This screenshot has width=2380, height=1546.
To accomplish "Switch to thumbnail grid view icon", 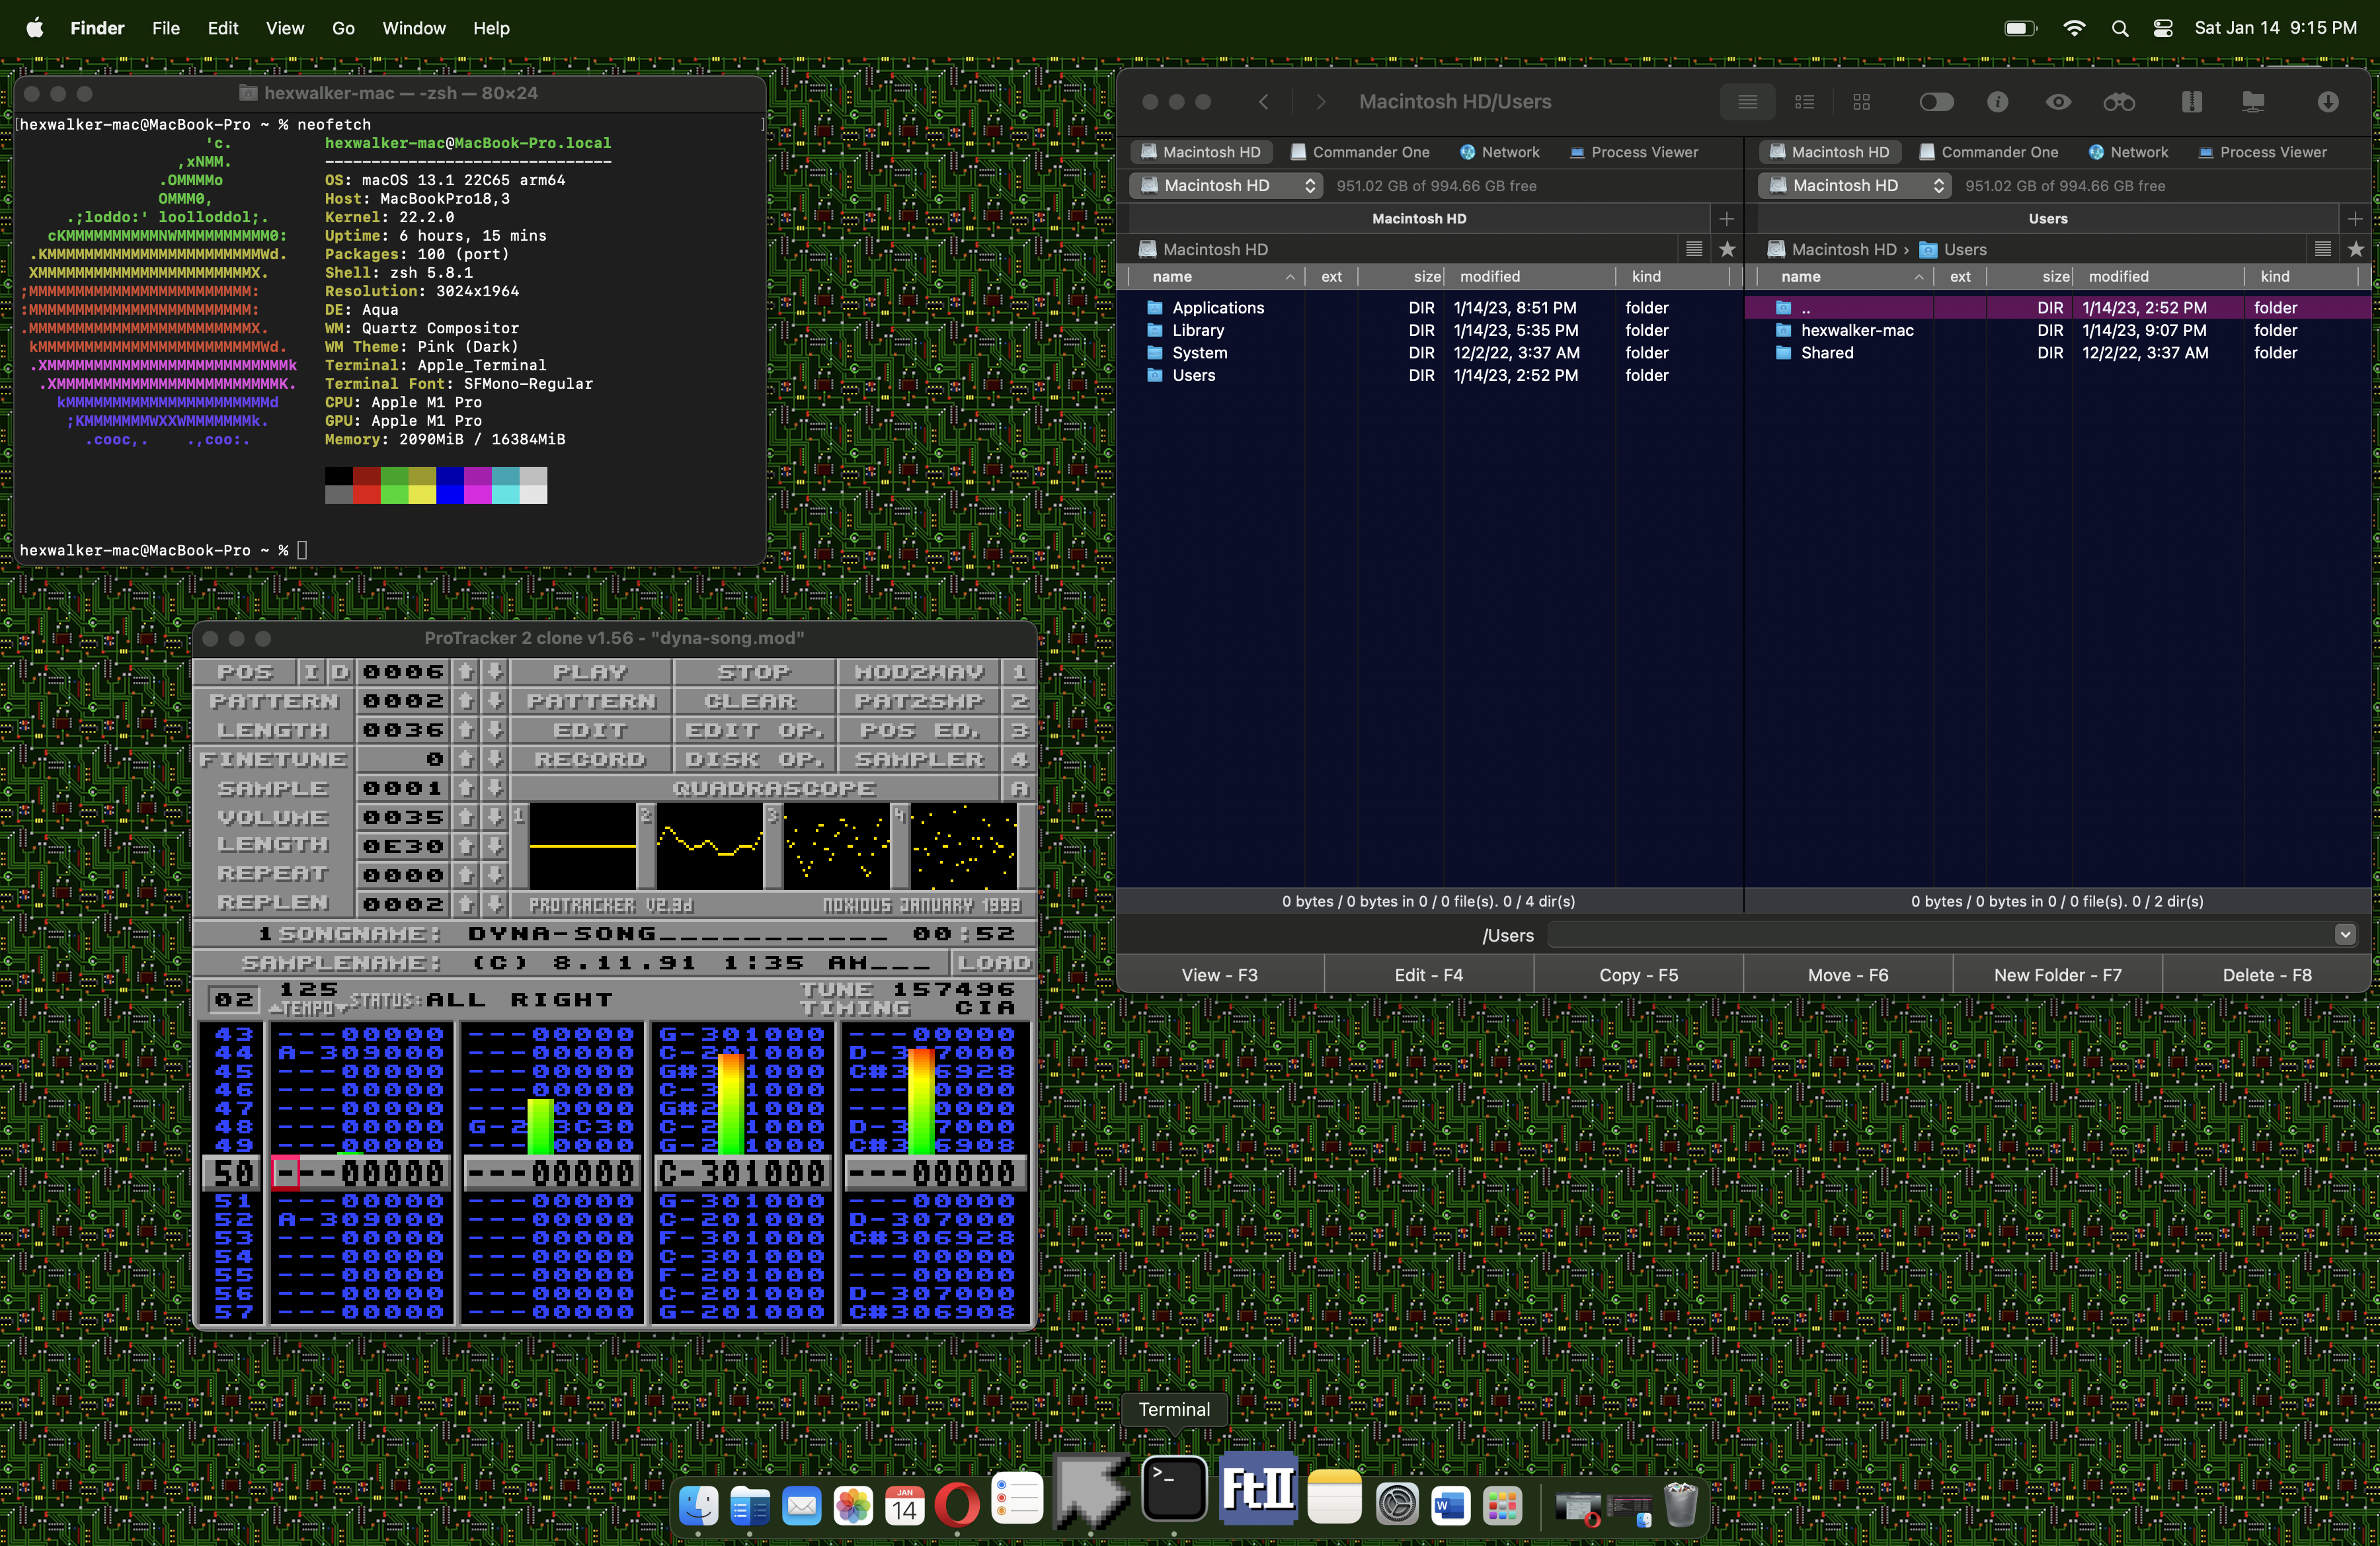I will (1861, 102).
